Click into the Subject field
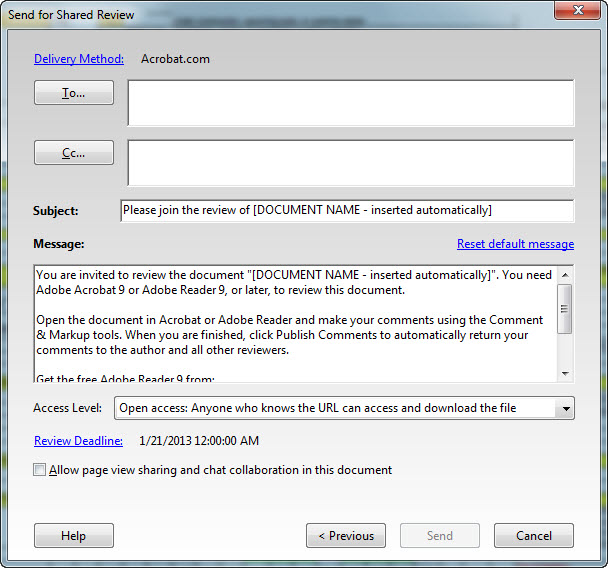Viewport: 608px width, 568px height. click(x=347, y=211)
